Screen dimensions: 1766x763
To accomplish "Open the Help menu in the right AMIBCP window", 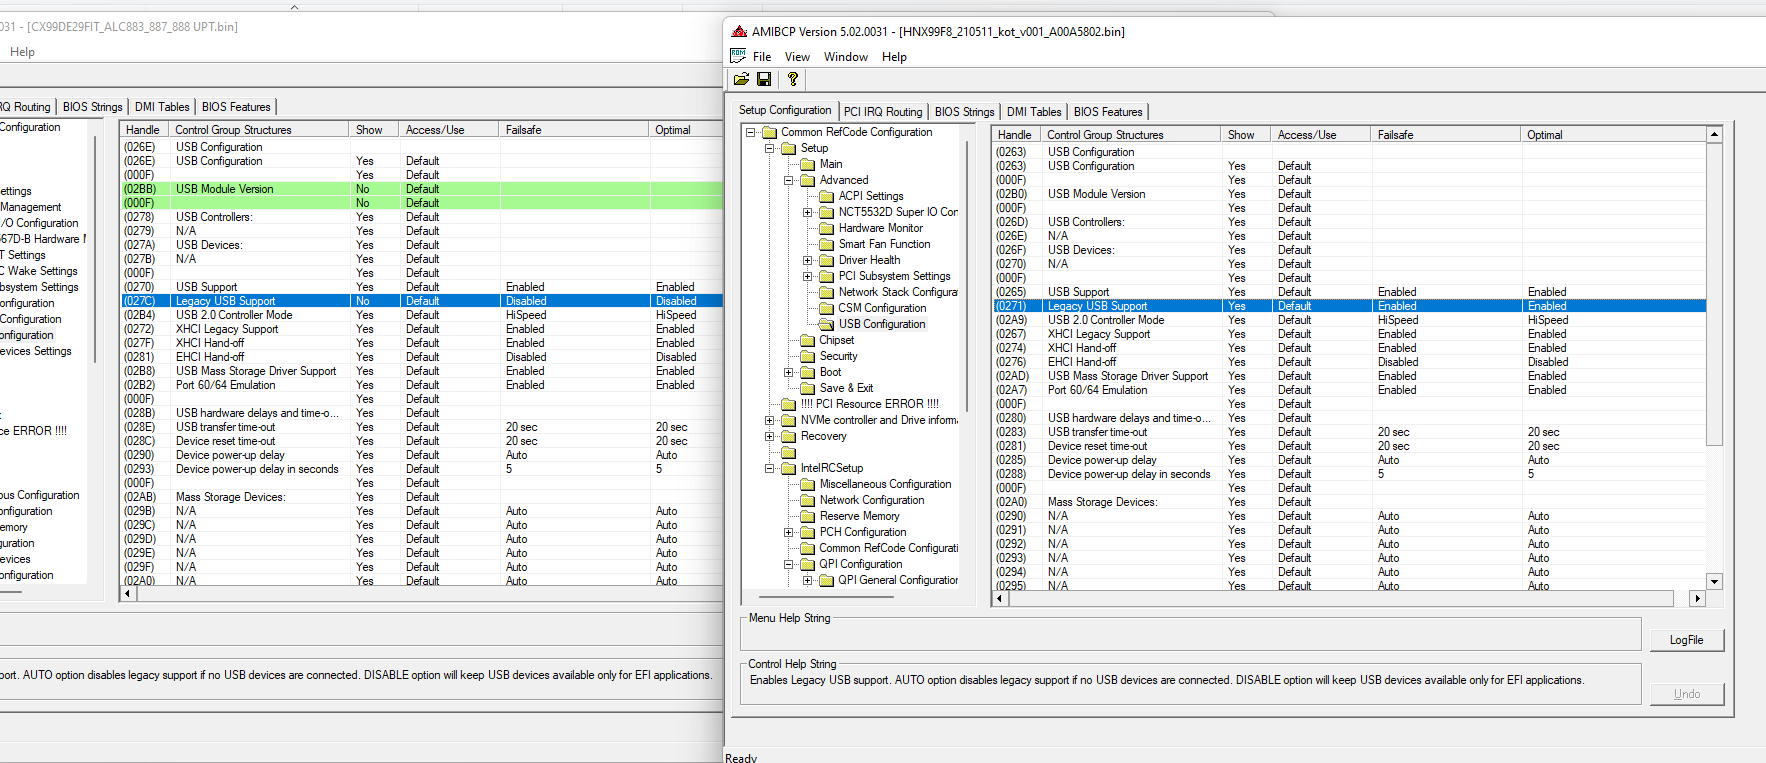I will [894, 57].
